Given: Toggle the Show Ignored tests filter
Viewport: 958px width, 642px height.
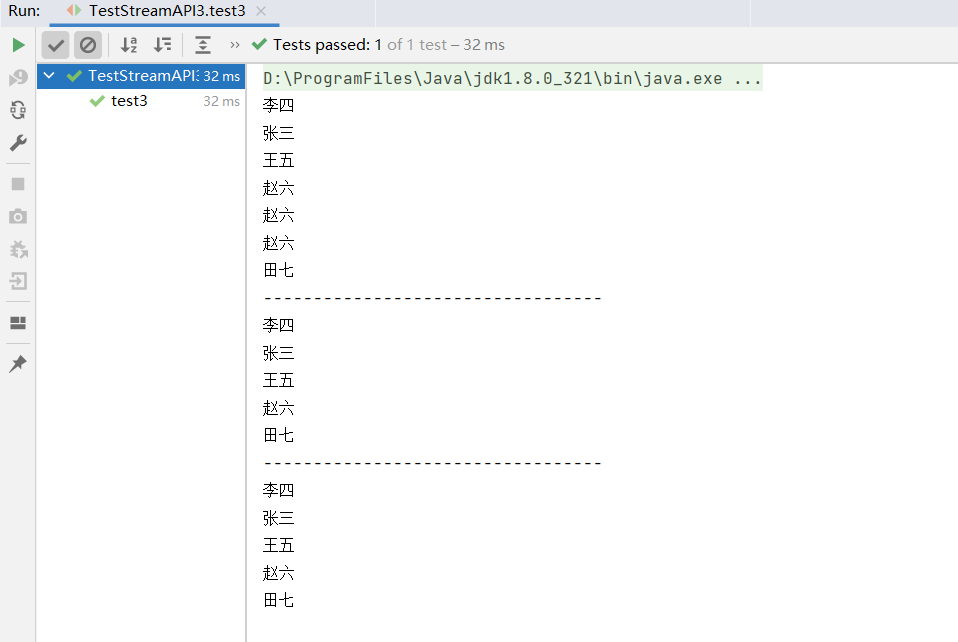Looking at the screenshot, I should tap(88, 44).
